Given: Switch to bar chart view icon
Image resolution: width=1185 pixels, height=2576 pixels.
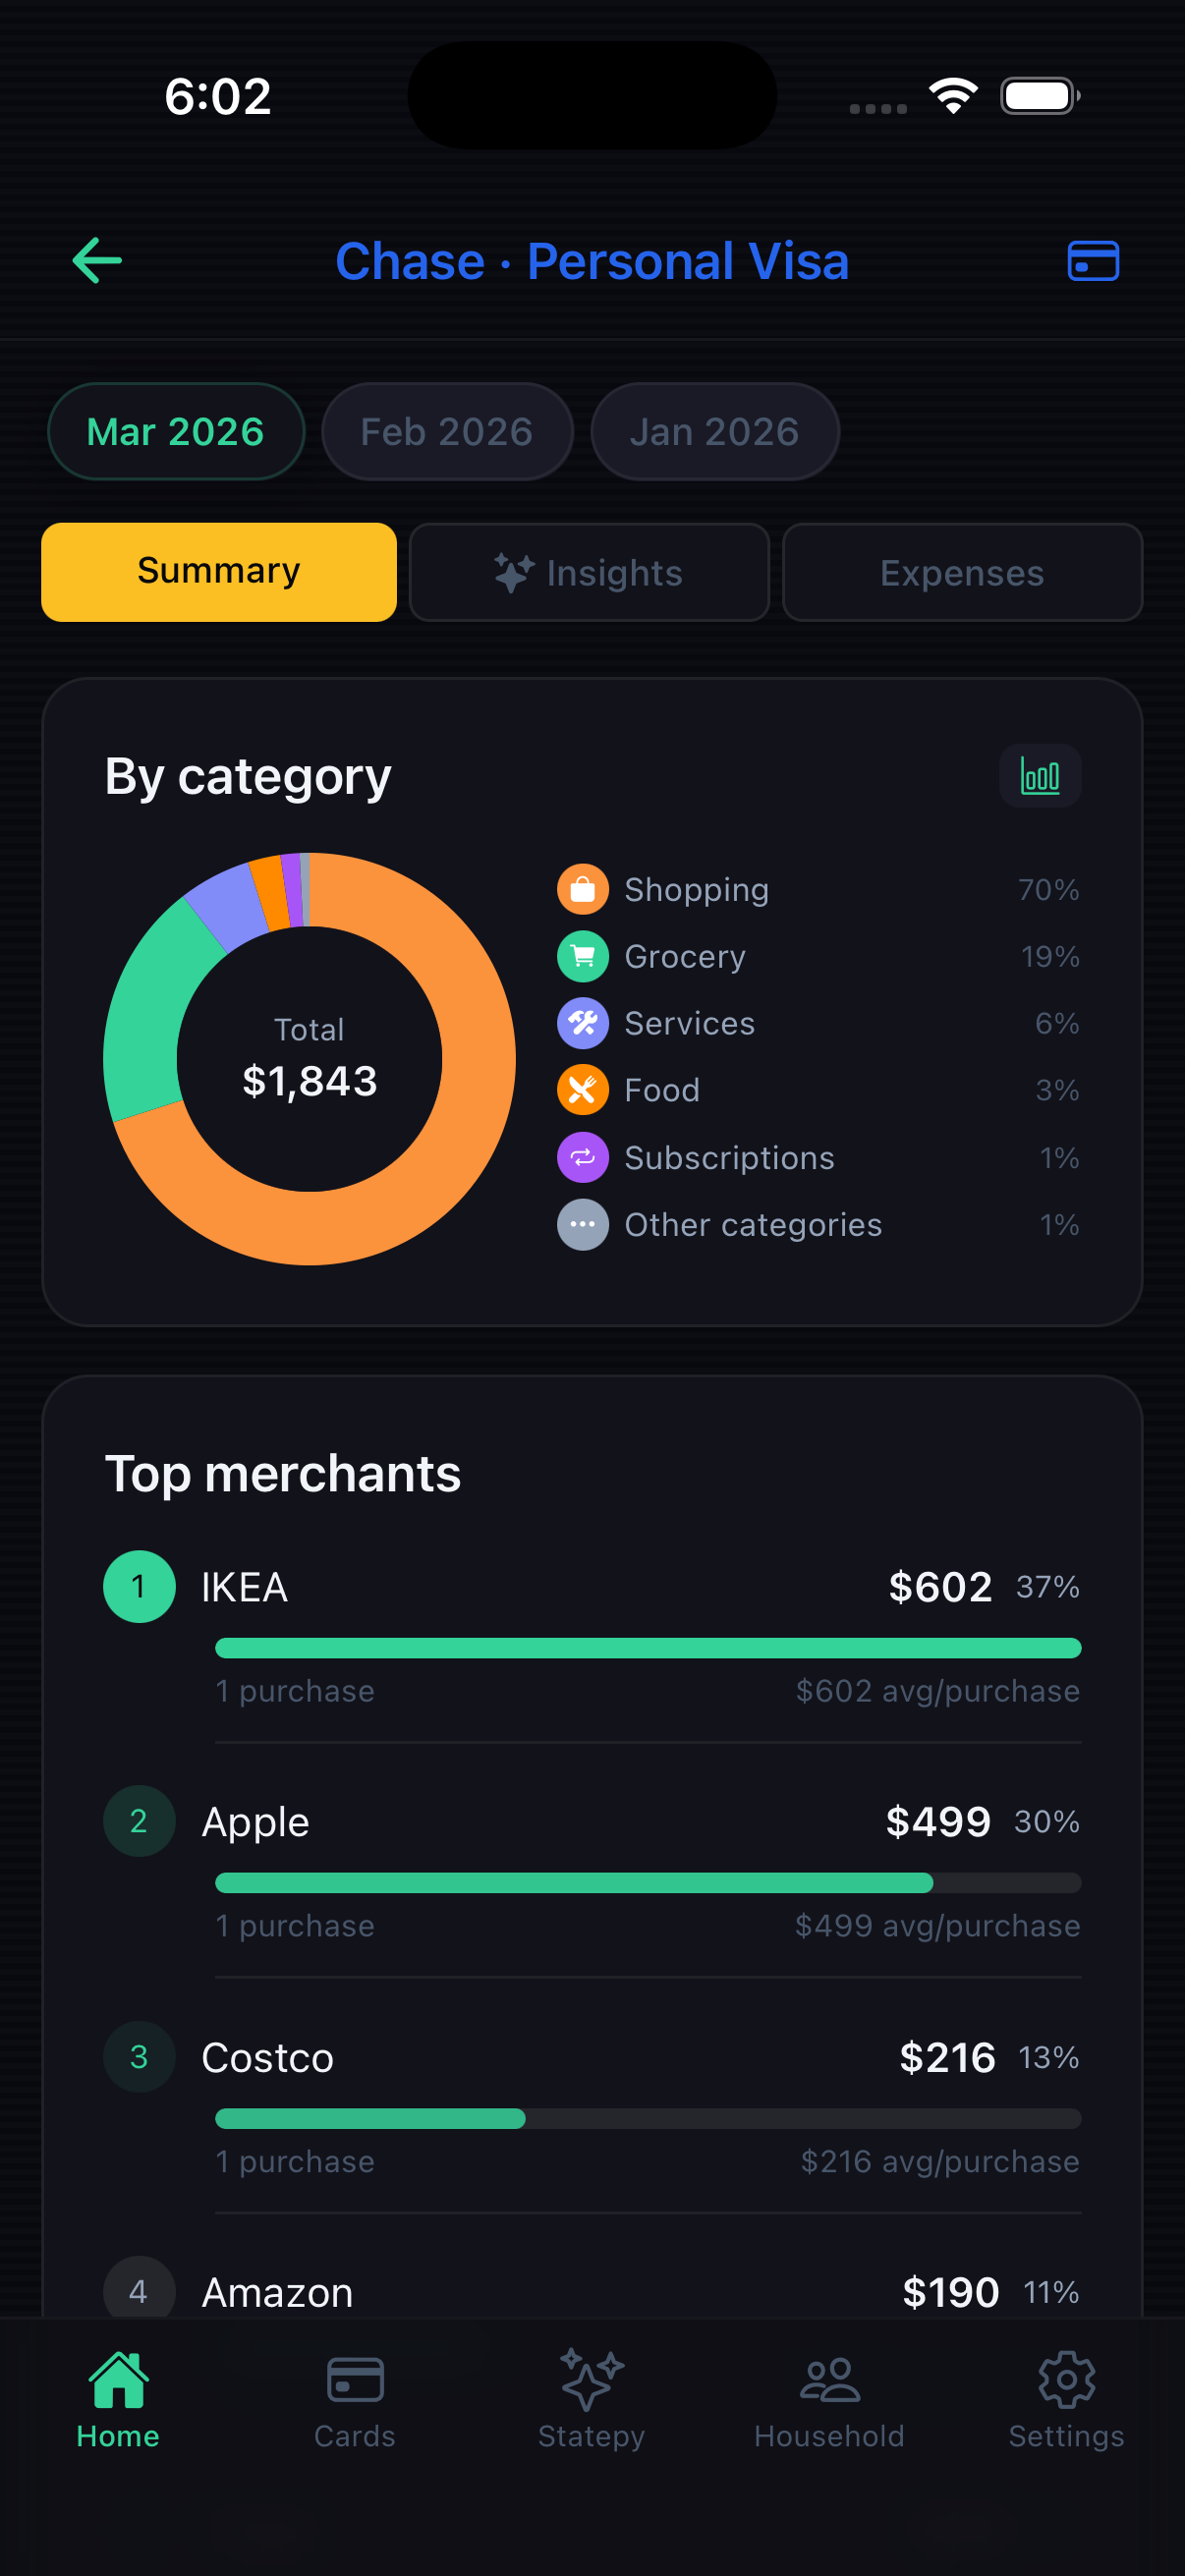Looking at the screenshot, I should [x=1040, y=776].
